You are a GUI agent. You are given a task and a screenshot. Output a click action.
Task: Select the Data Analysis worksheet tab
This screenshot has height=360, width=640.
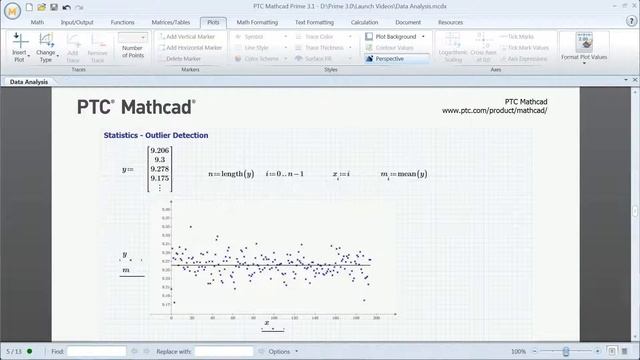(x=29, y=82)
